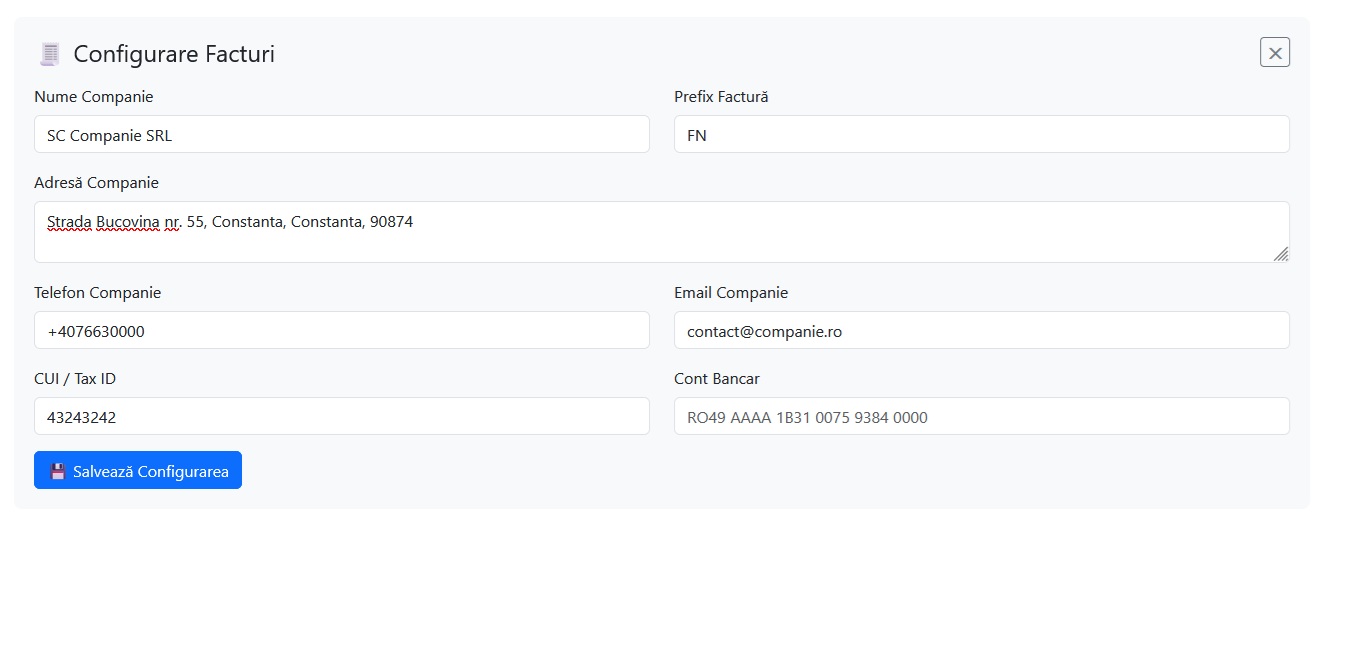
Task: Close the Configurare Facturi panel
Action: pos(1274,53)
